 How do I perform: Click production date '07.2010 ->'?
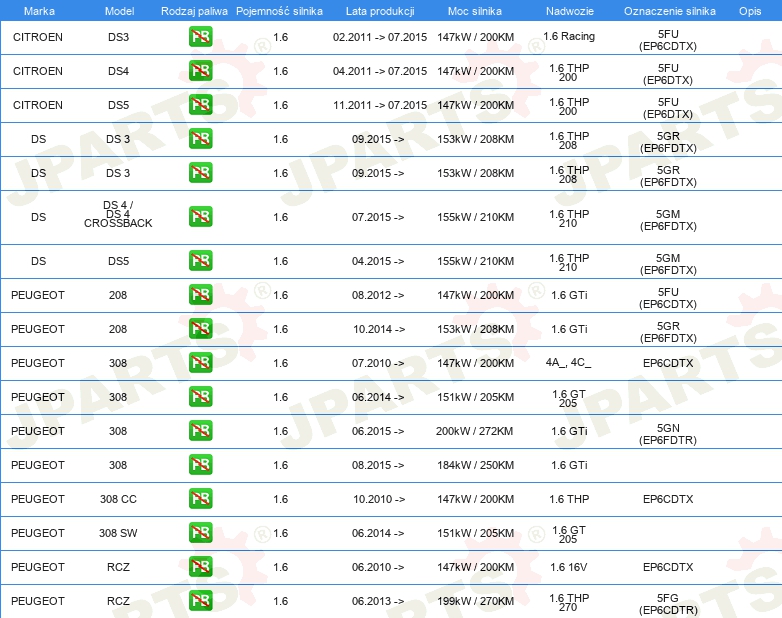point(378,363)
